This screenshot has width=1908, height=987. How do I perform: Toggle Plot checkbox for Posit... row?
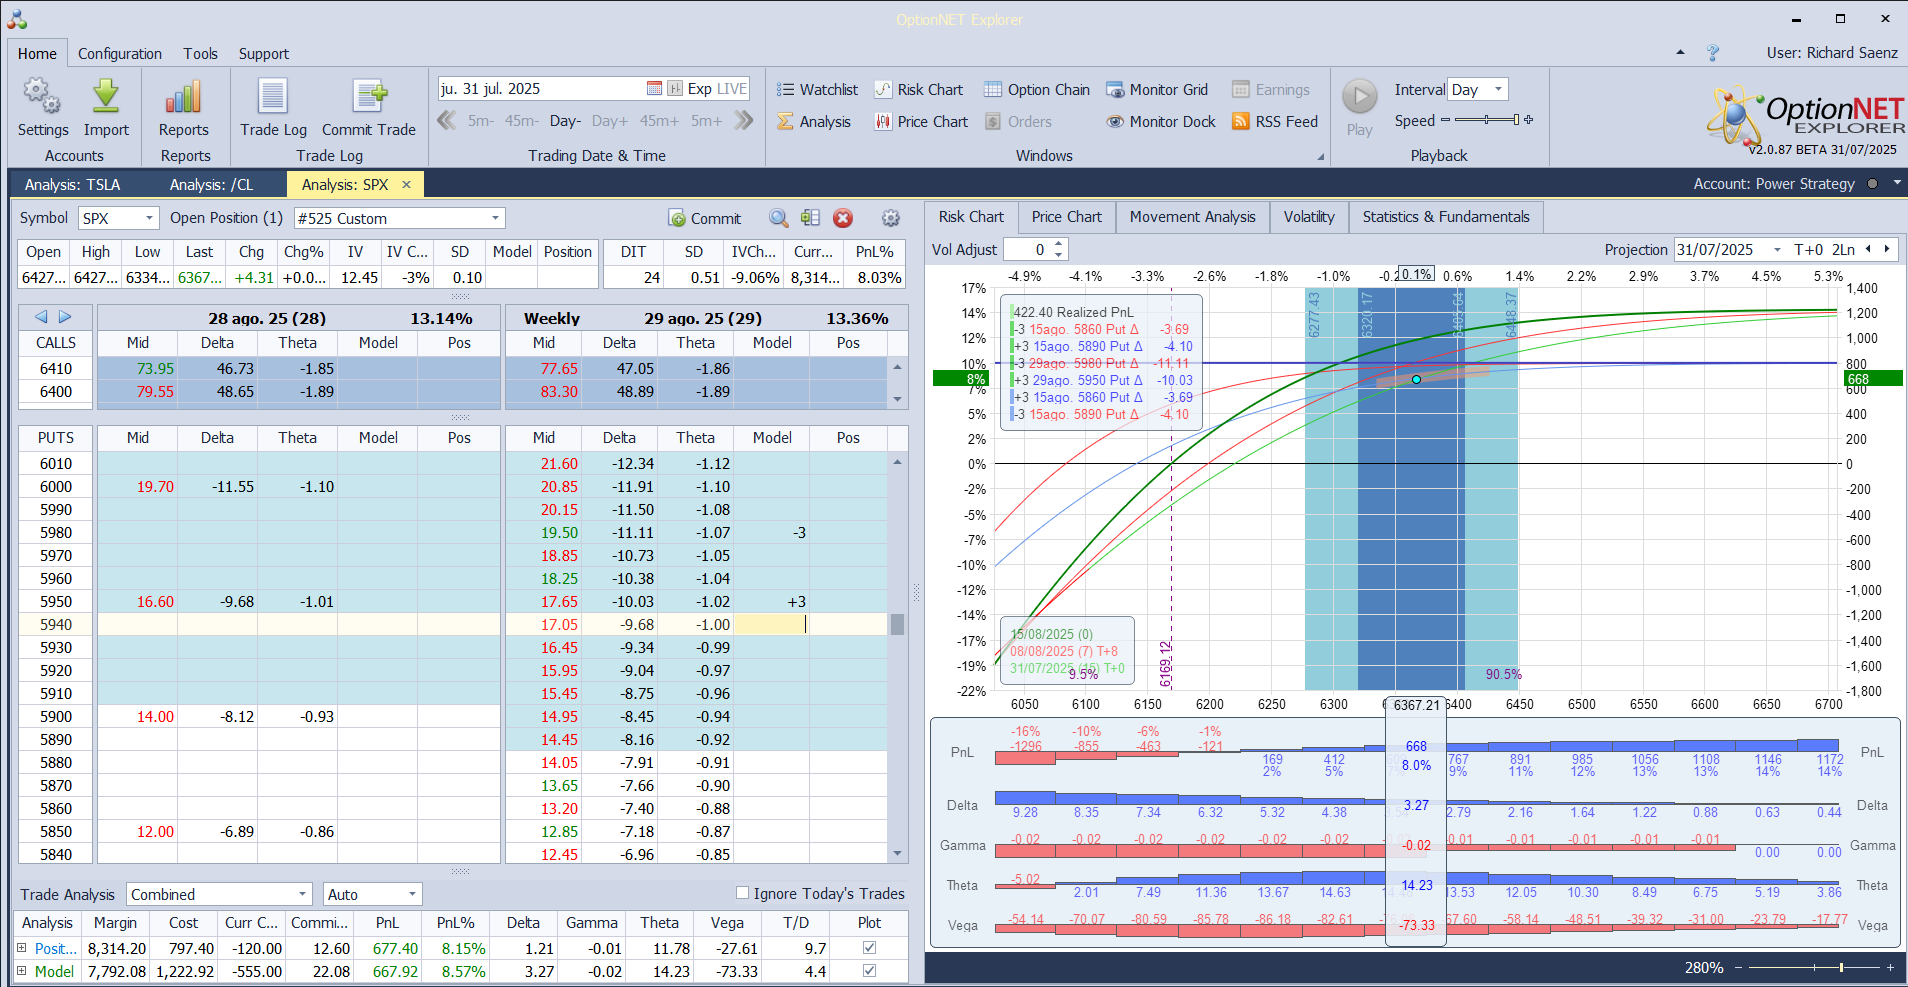tap(869, 947)
